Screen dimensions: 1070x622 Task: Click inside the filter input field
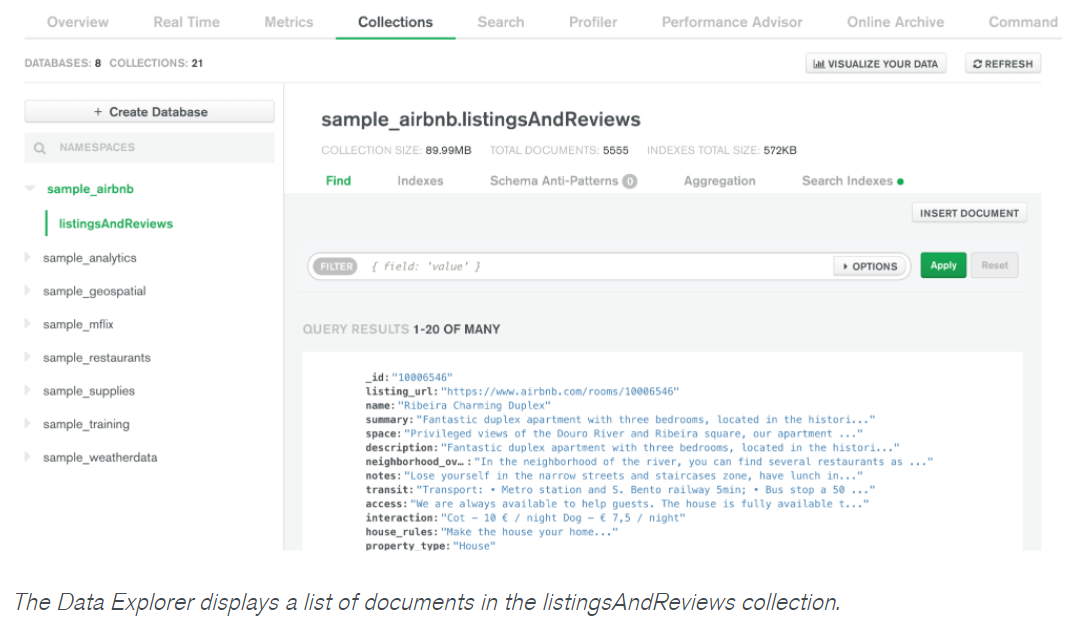[x=600, y=266]
